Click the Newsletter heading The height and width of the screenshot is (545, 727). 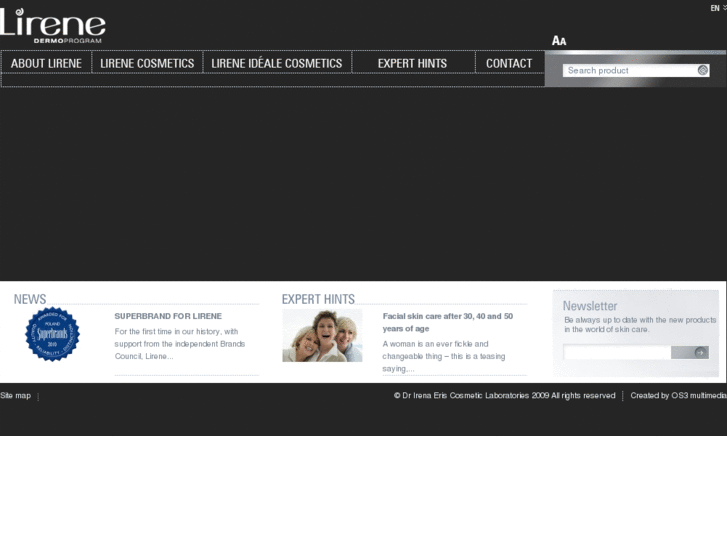click(590, 306)
